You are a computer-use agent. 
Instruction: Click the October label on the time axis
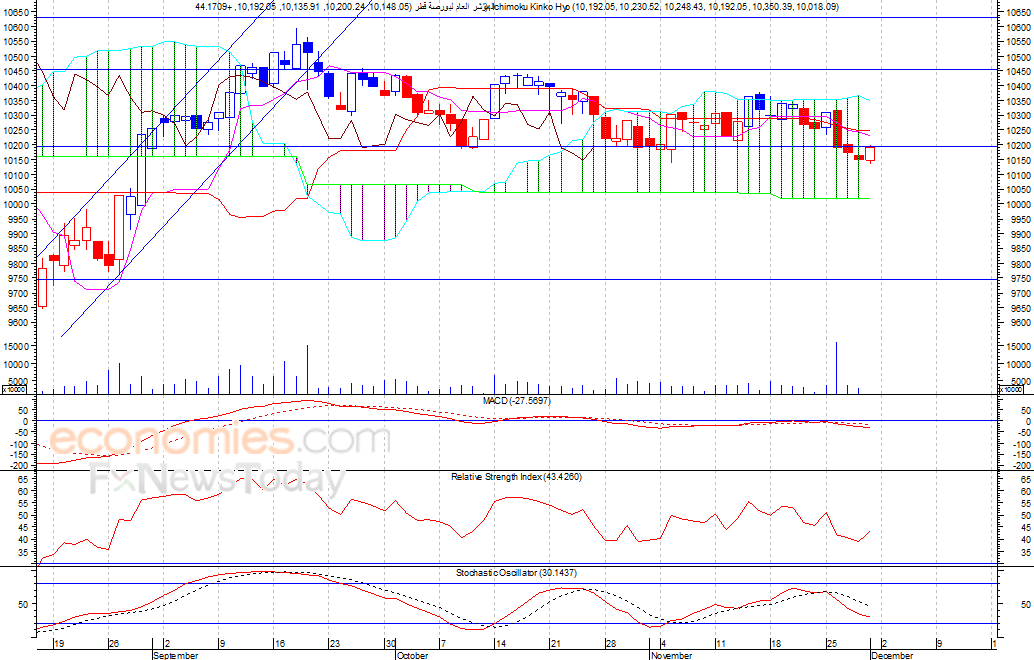[413, 655]
